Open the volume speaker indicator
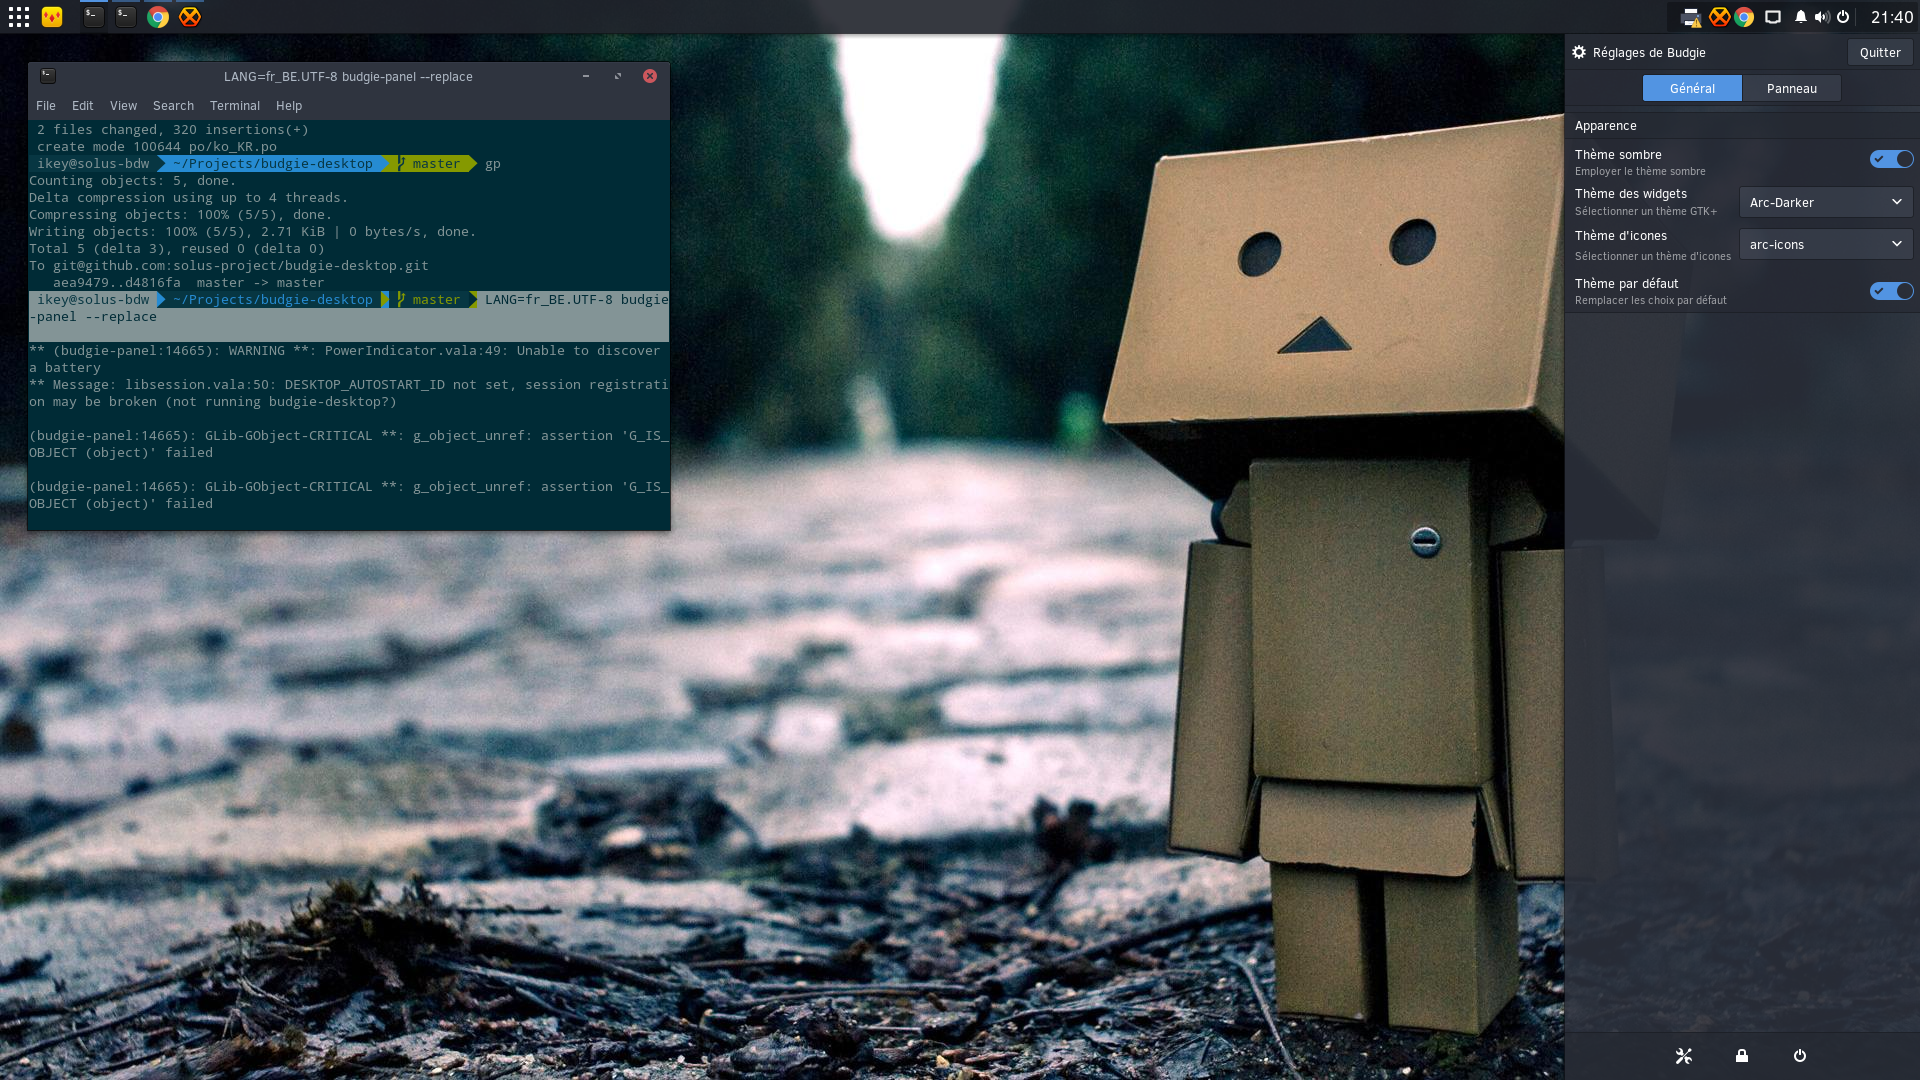This screenshot has width=1920, height=1080. pyautogui.click(x=1822, y=17)
